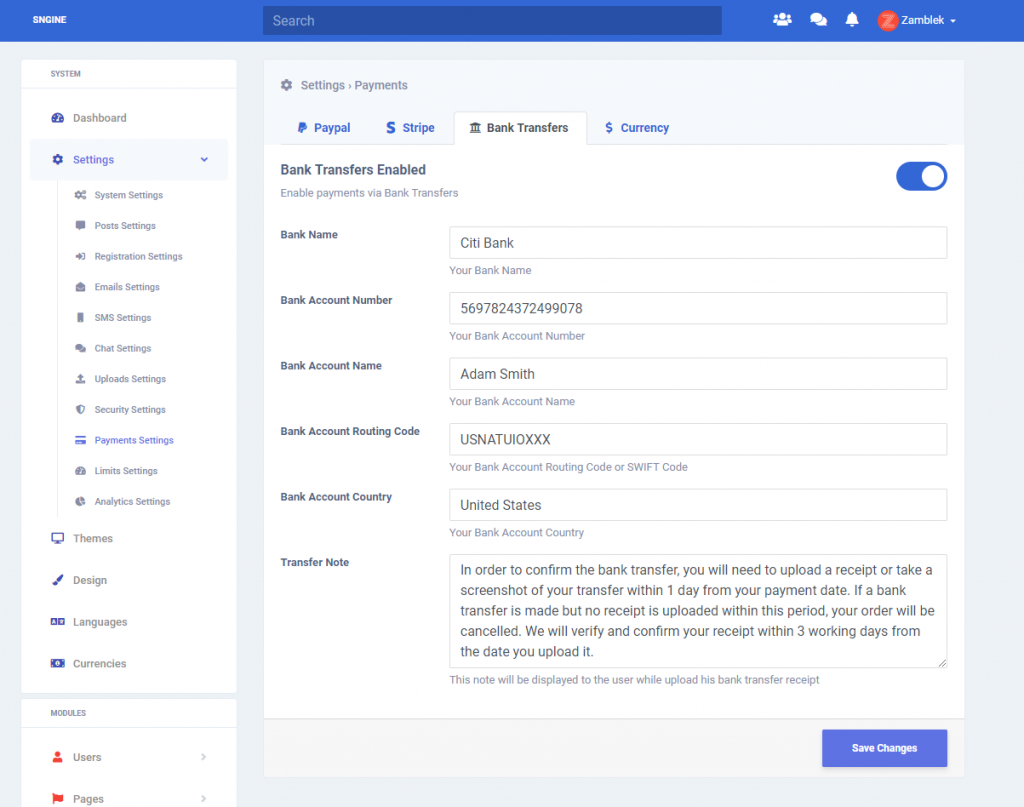Click the Settings gear icon in sidebar
1024x807 pixels.
[57, 159]
